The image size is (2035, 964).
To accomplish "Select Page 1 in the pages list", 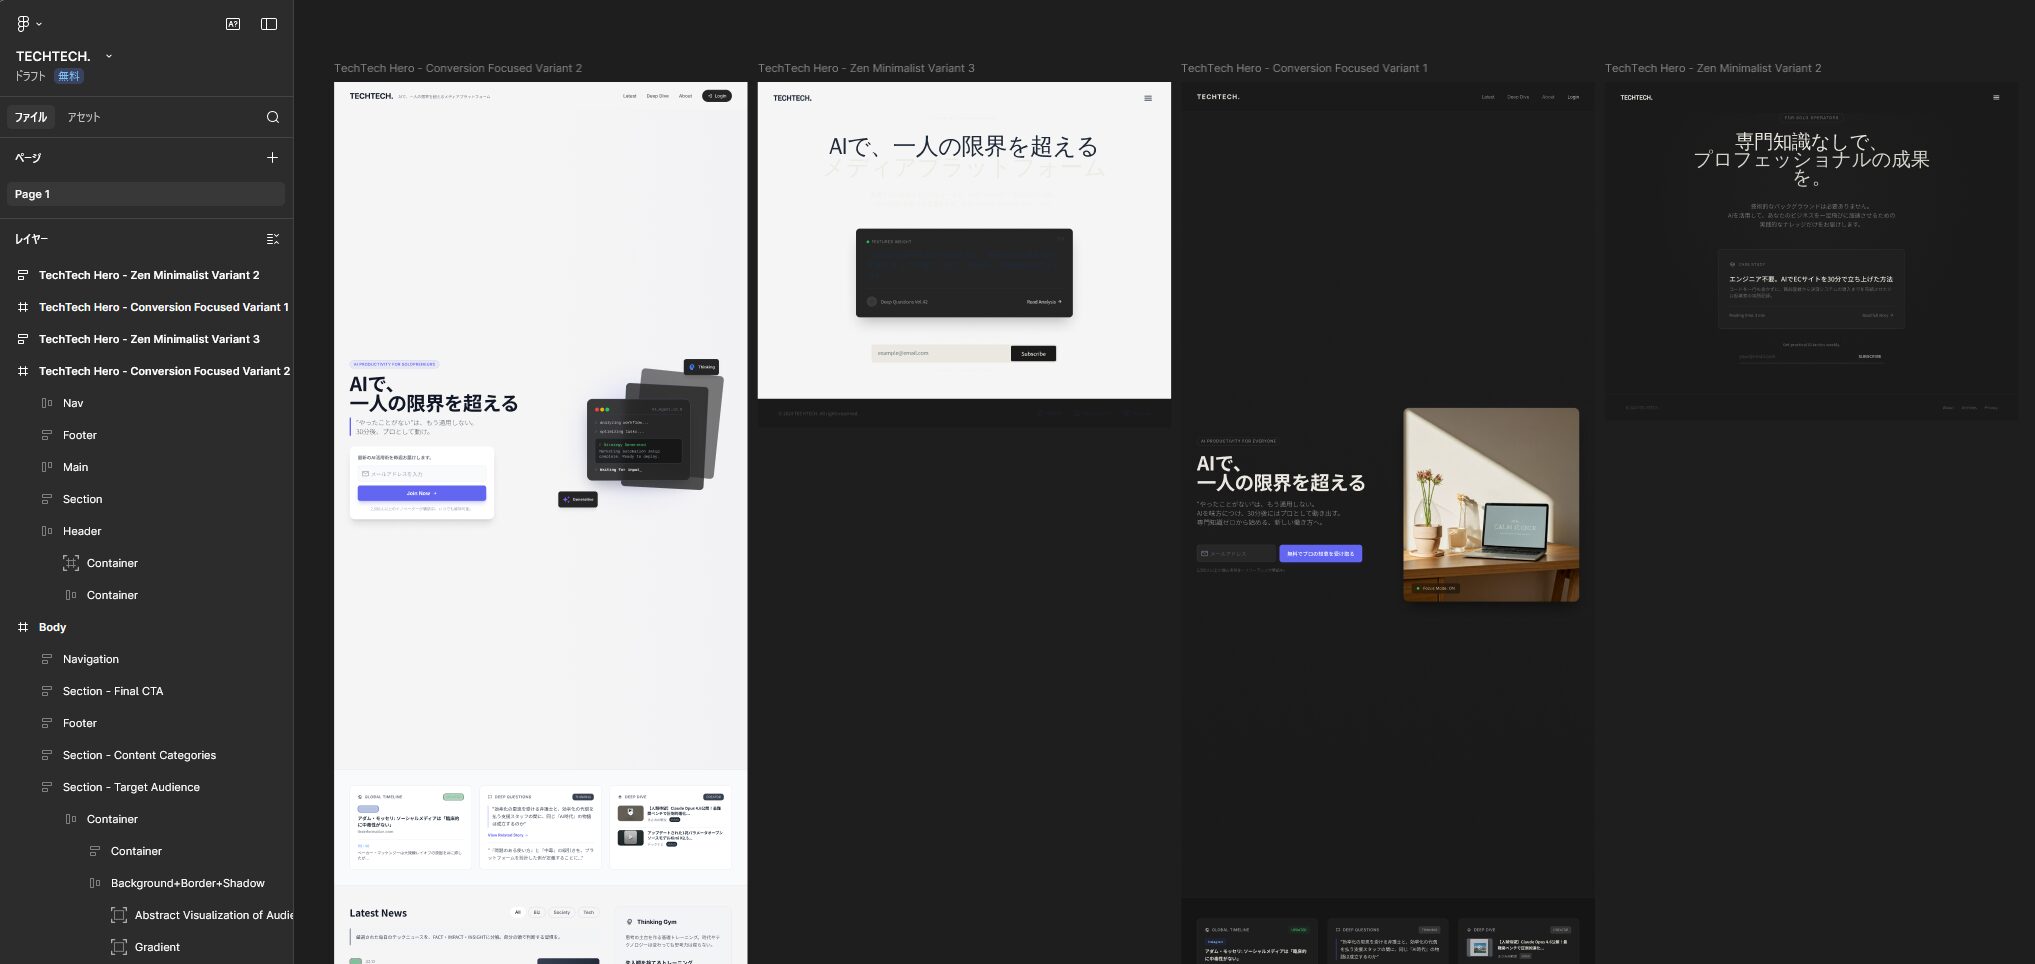I will (x=33, y=194).
